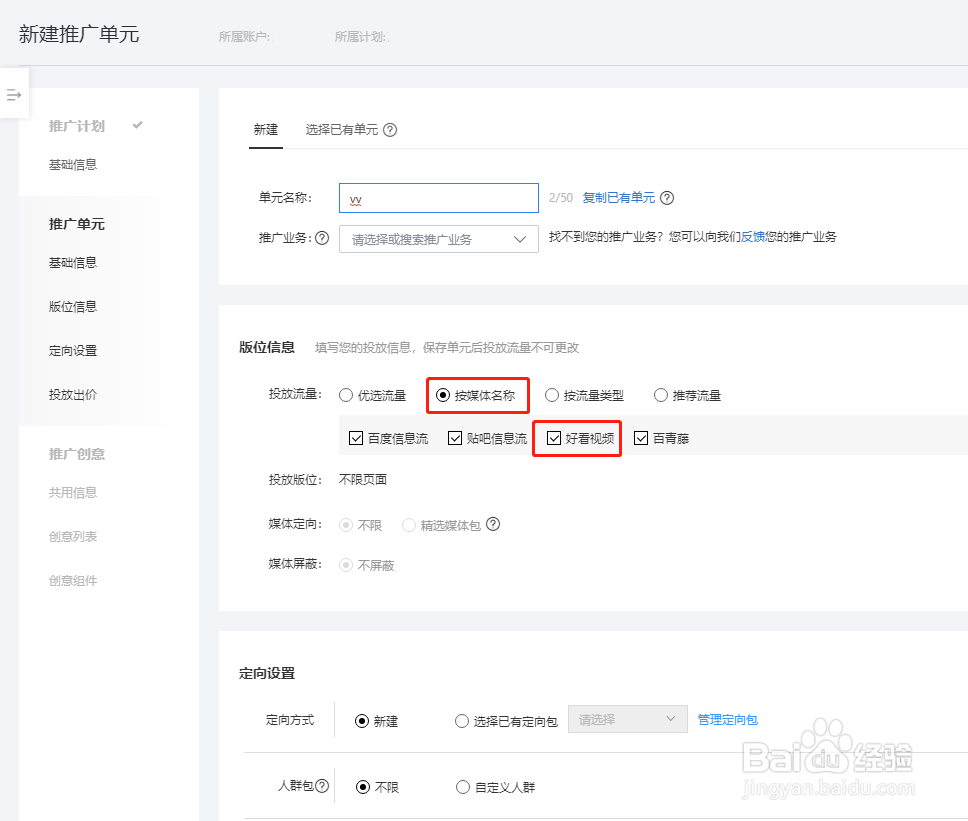Click inside the 单元名称 input field
The width and height of the screenshot is (968, 821).
point(438,198)
